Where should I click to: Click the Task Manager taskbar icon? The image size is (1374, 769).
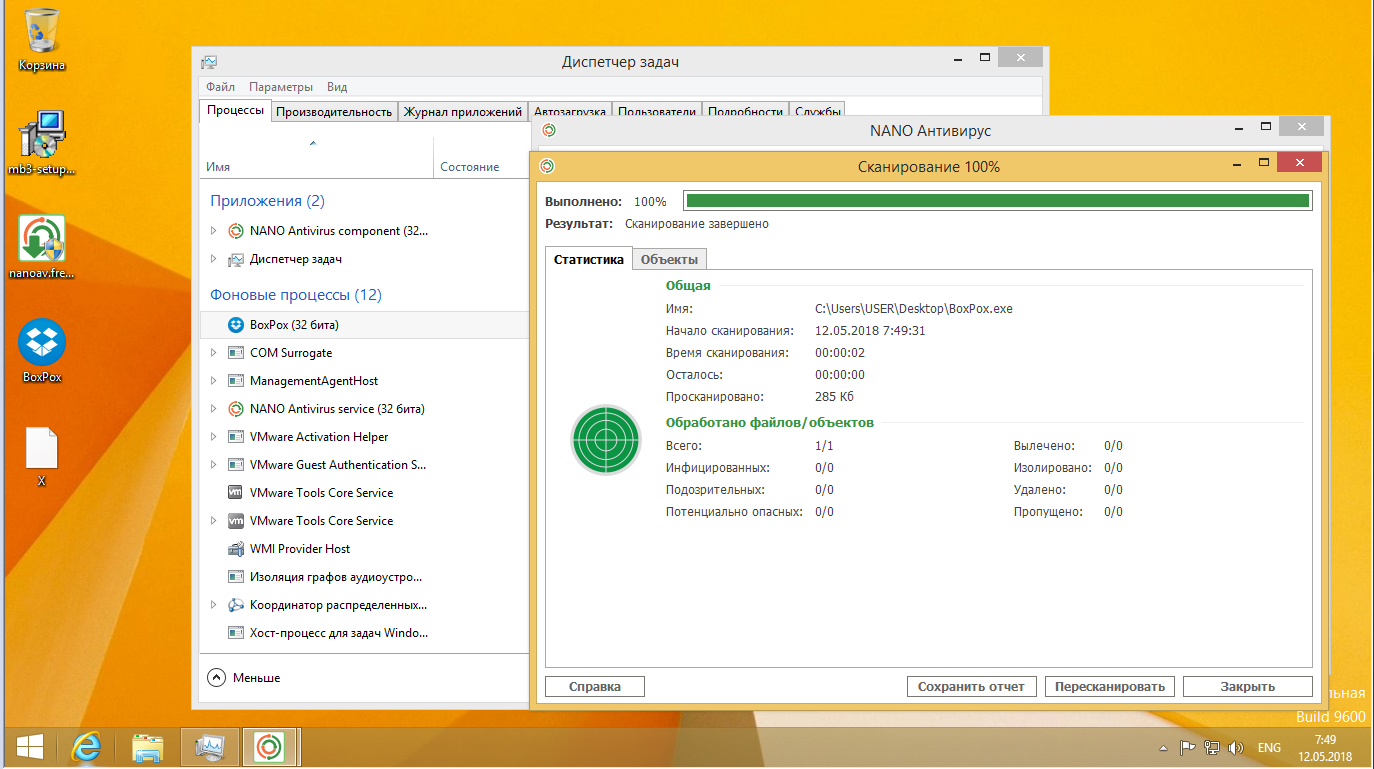(x=209, y=747)
